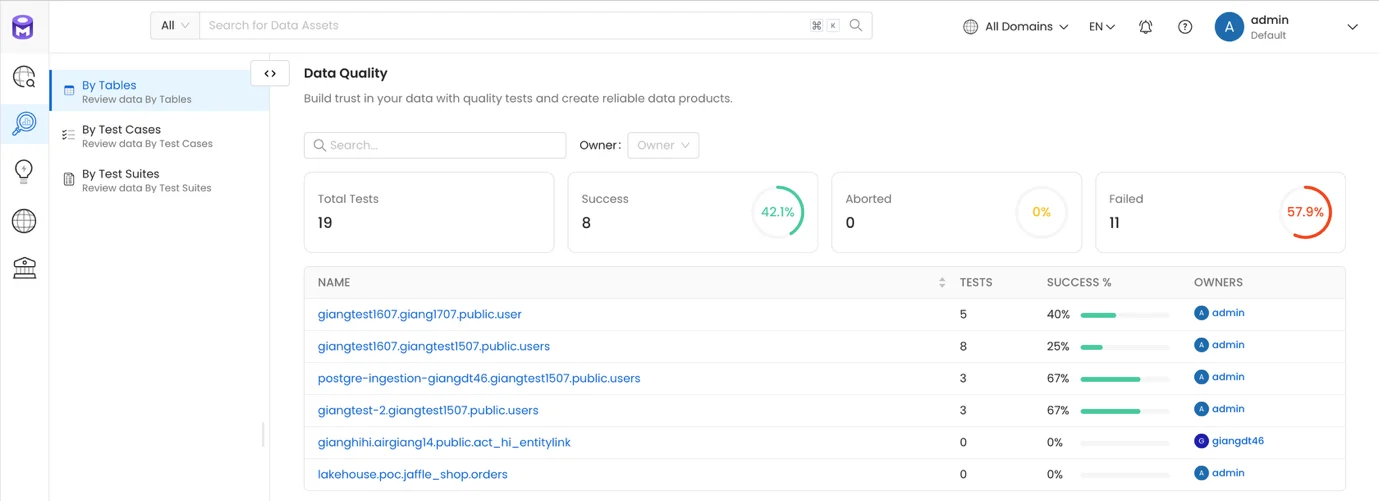1379x501 pixels.
Task: Open the Domains globe sidebar icon
Action: point(24,221)
